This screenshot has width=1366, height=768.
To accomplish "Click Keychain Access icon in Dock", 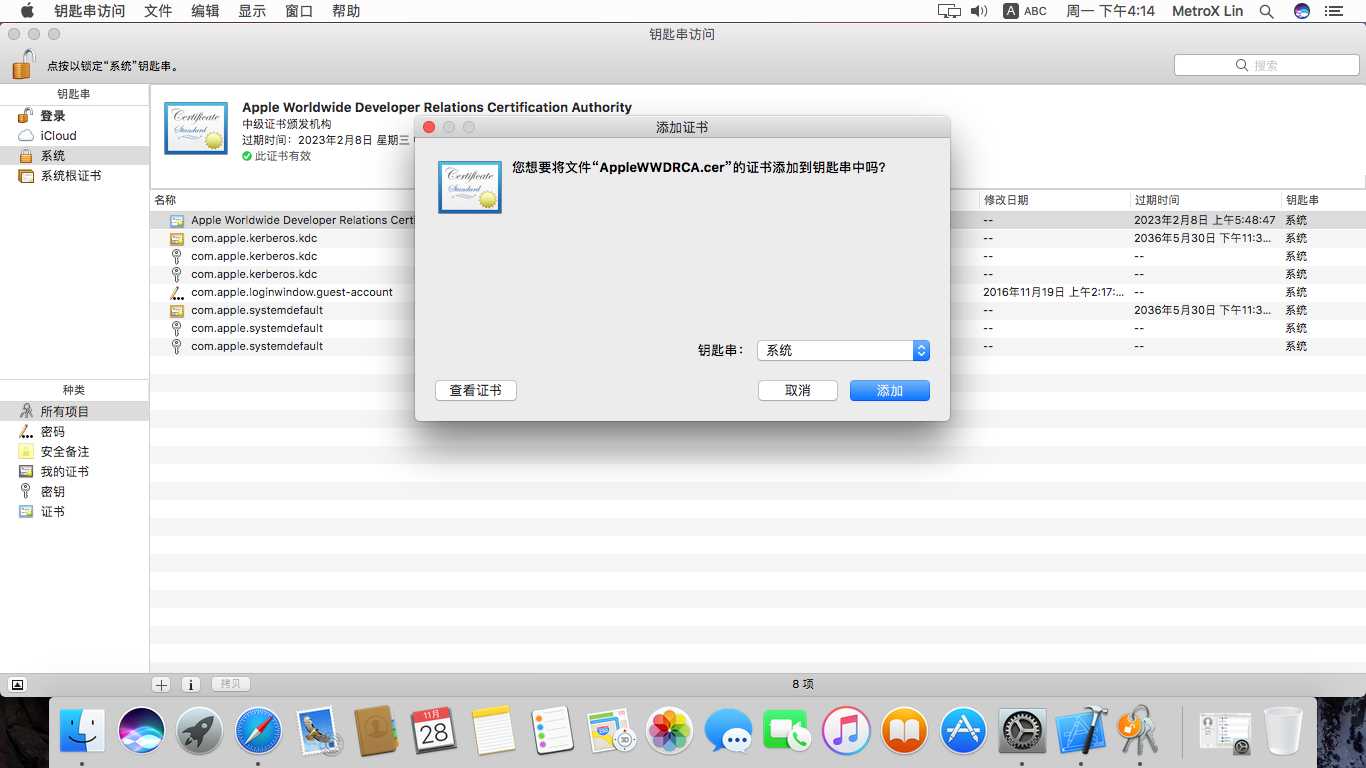I will pos(1139,731).
